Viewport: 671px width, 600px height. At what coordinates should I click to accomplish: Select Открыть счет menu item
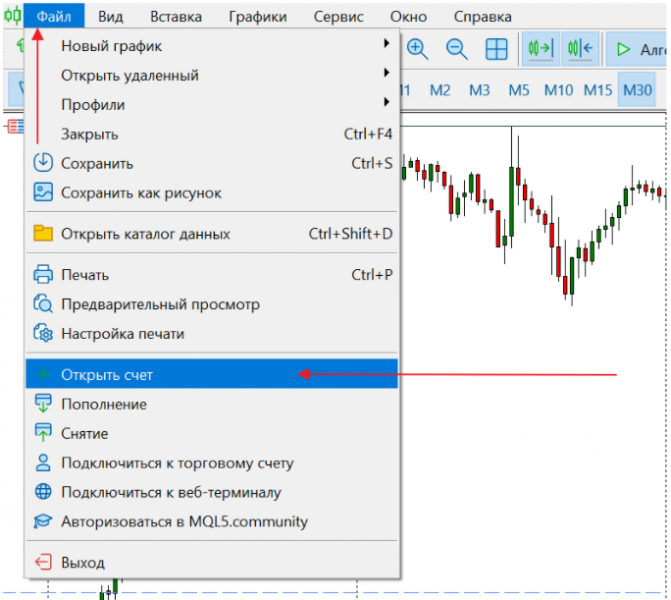click(x=212, y=374)
